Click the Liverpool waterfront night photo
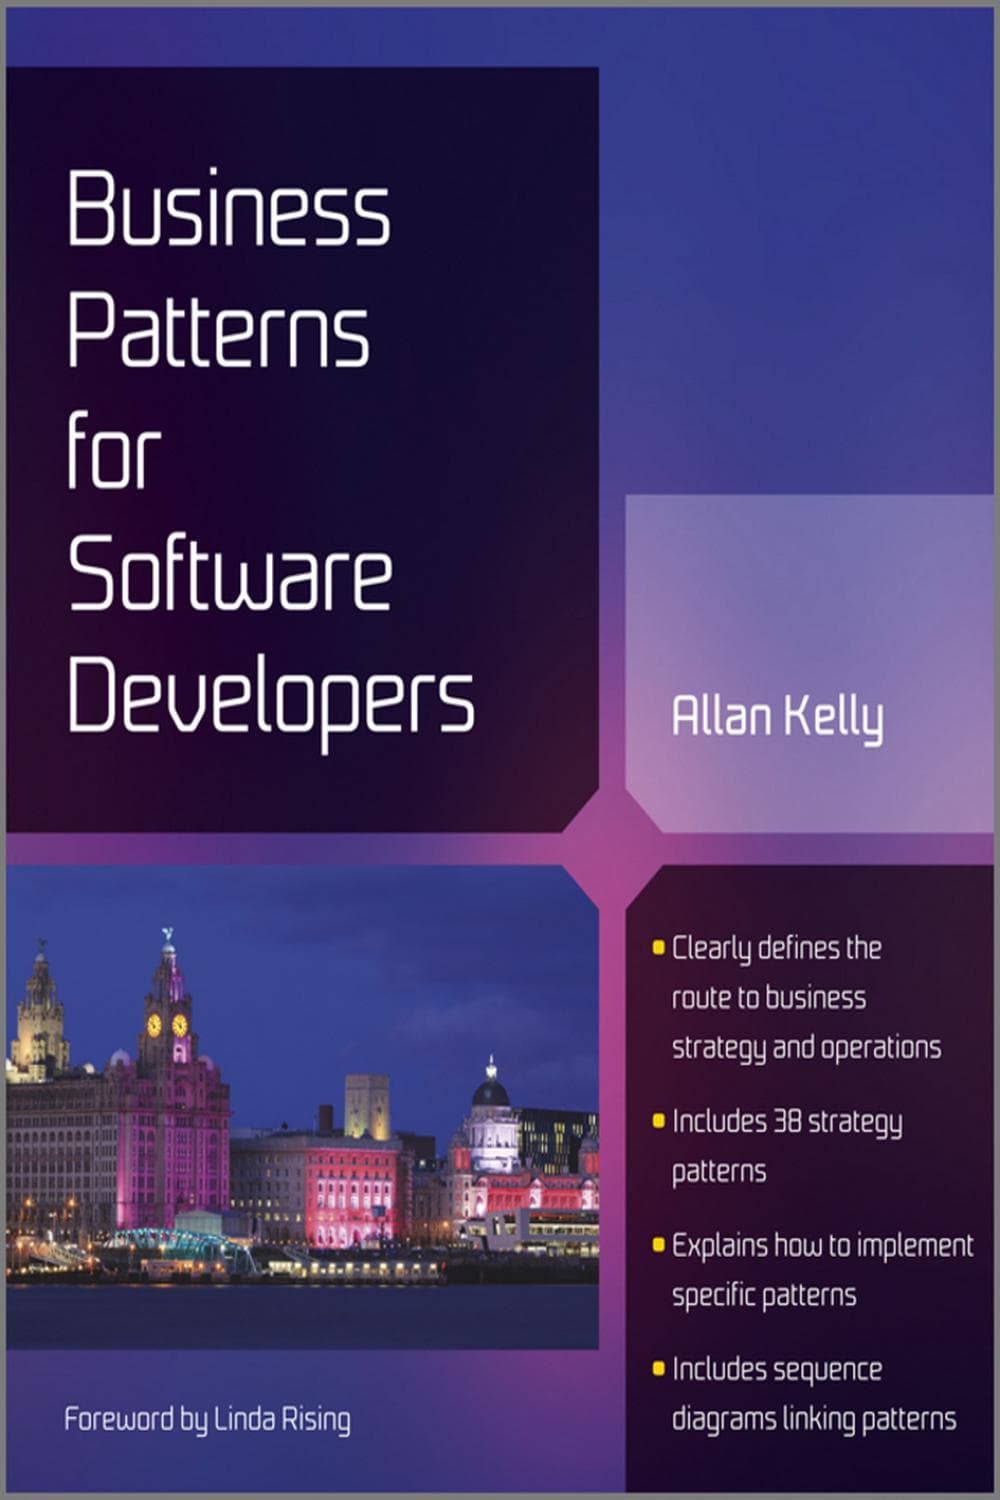1000x1500 pixels. pyautogui.click(x=302, y=1108)
